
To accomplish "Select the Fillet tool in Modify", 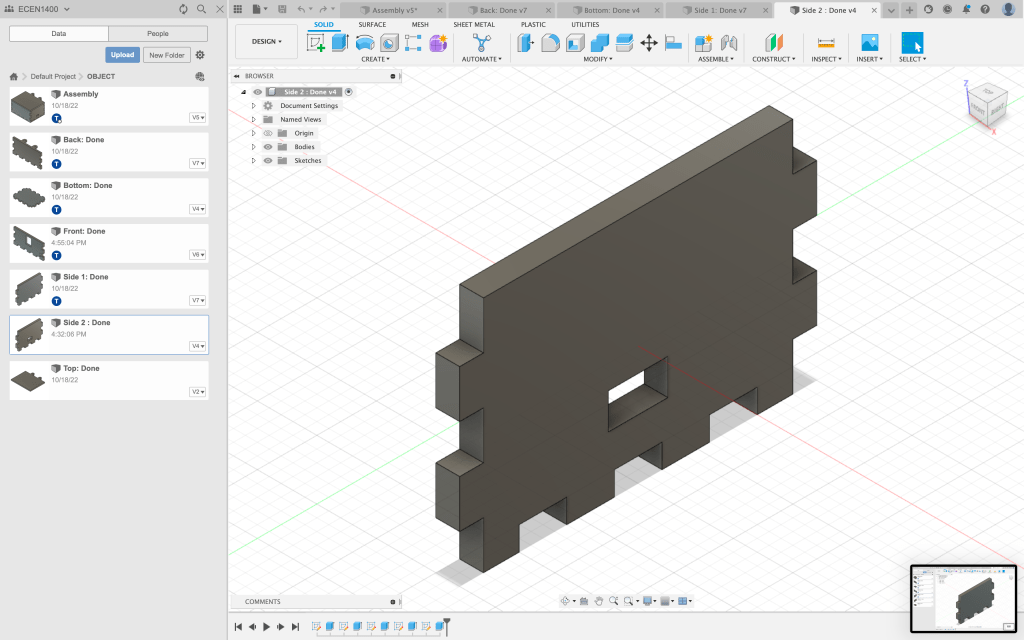I will click(x=550, y=43).
